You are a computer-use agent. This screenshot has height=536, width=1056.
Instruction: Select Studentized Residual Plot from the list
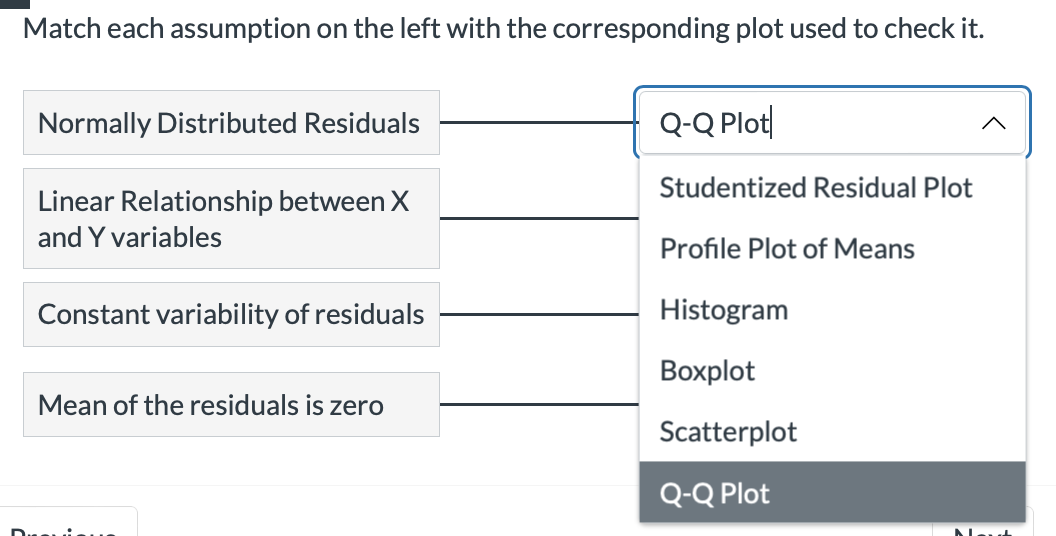tap(816, 187)
